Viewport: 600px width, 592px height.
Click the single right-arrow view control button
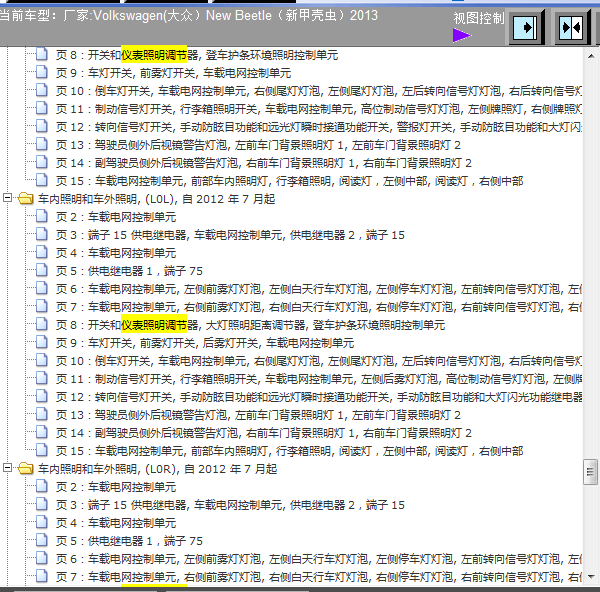pyautogui.click(x=526, y=28)
